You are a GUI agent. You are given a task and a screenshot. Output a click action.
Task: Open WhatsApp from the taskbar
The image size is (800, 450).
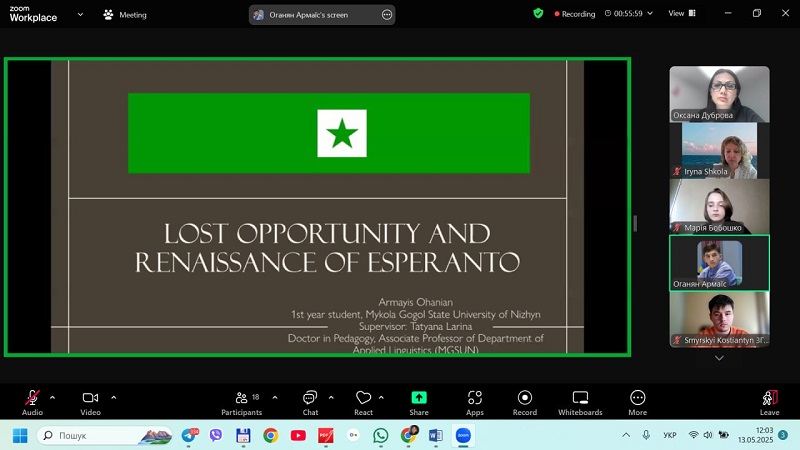tap(381, 435)
